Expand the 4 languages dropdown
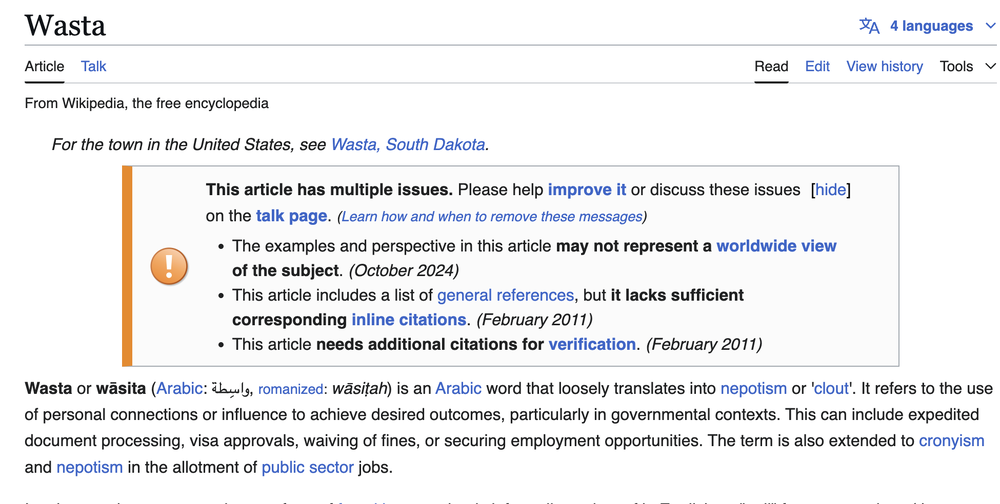1000x504 pixels. point(930,26)
